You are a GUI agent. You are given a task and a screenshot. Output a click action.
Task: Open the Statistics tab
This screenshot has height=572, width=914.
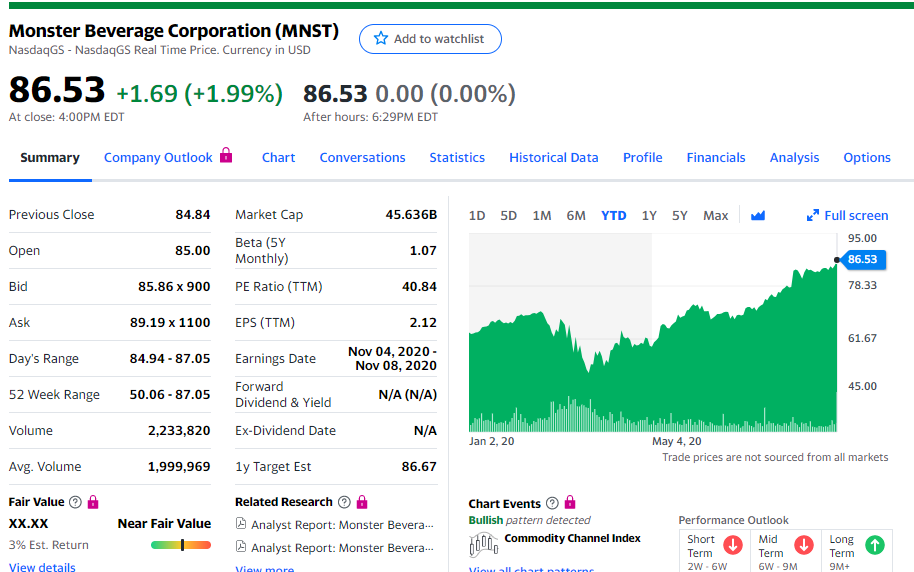click(457, 157)
